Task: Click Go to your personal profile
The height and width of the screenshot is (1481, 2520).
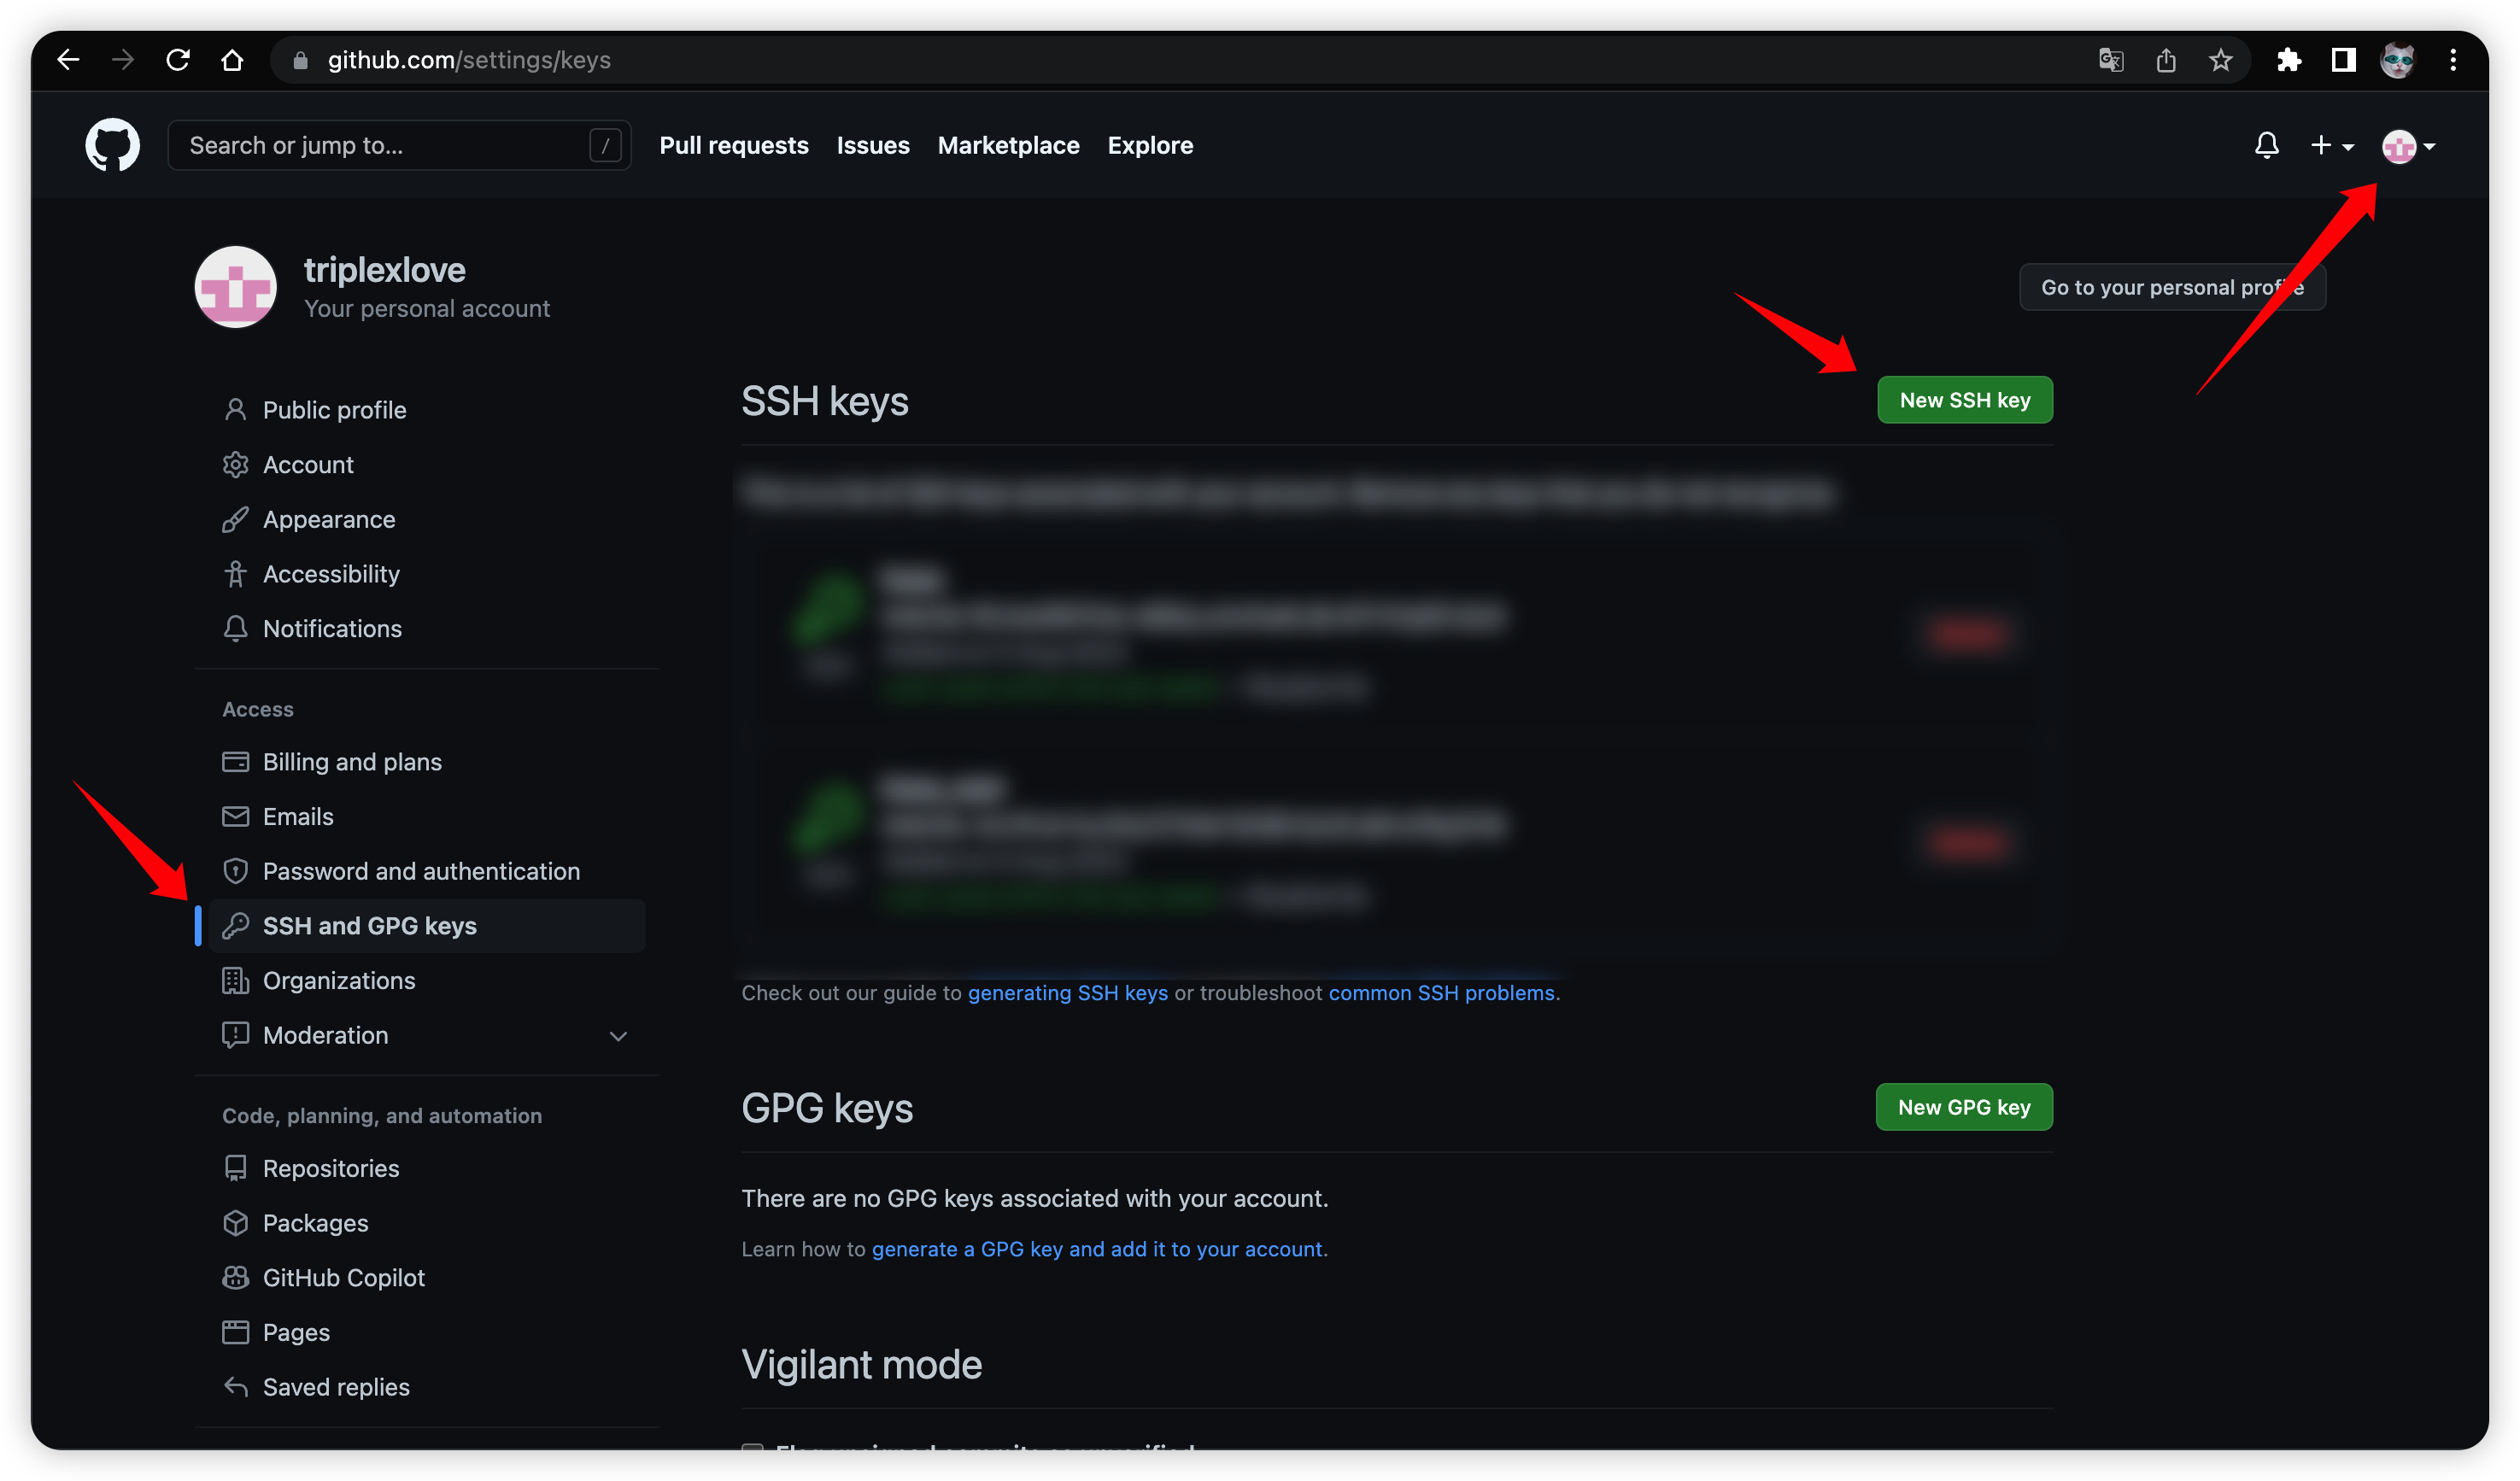Action: [x=2172, y=288]
